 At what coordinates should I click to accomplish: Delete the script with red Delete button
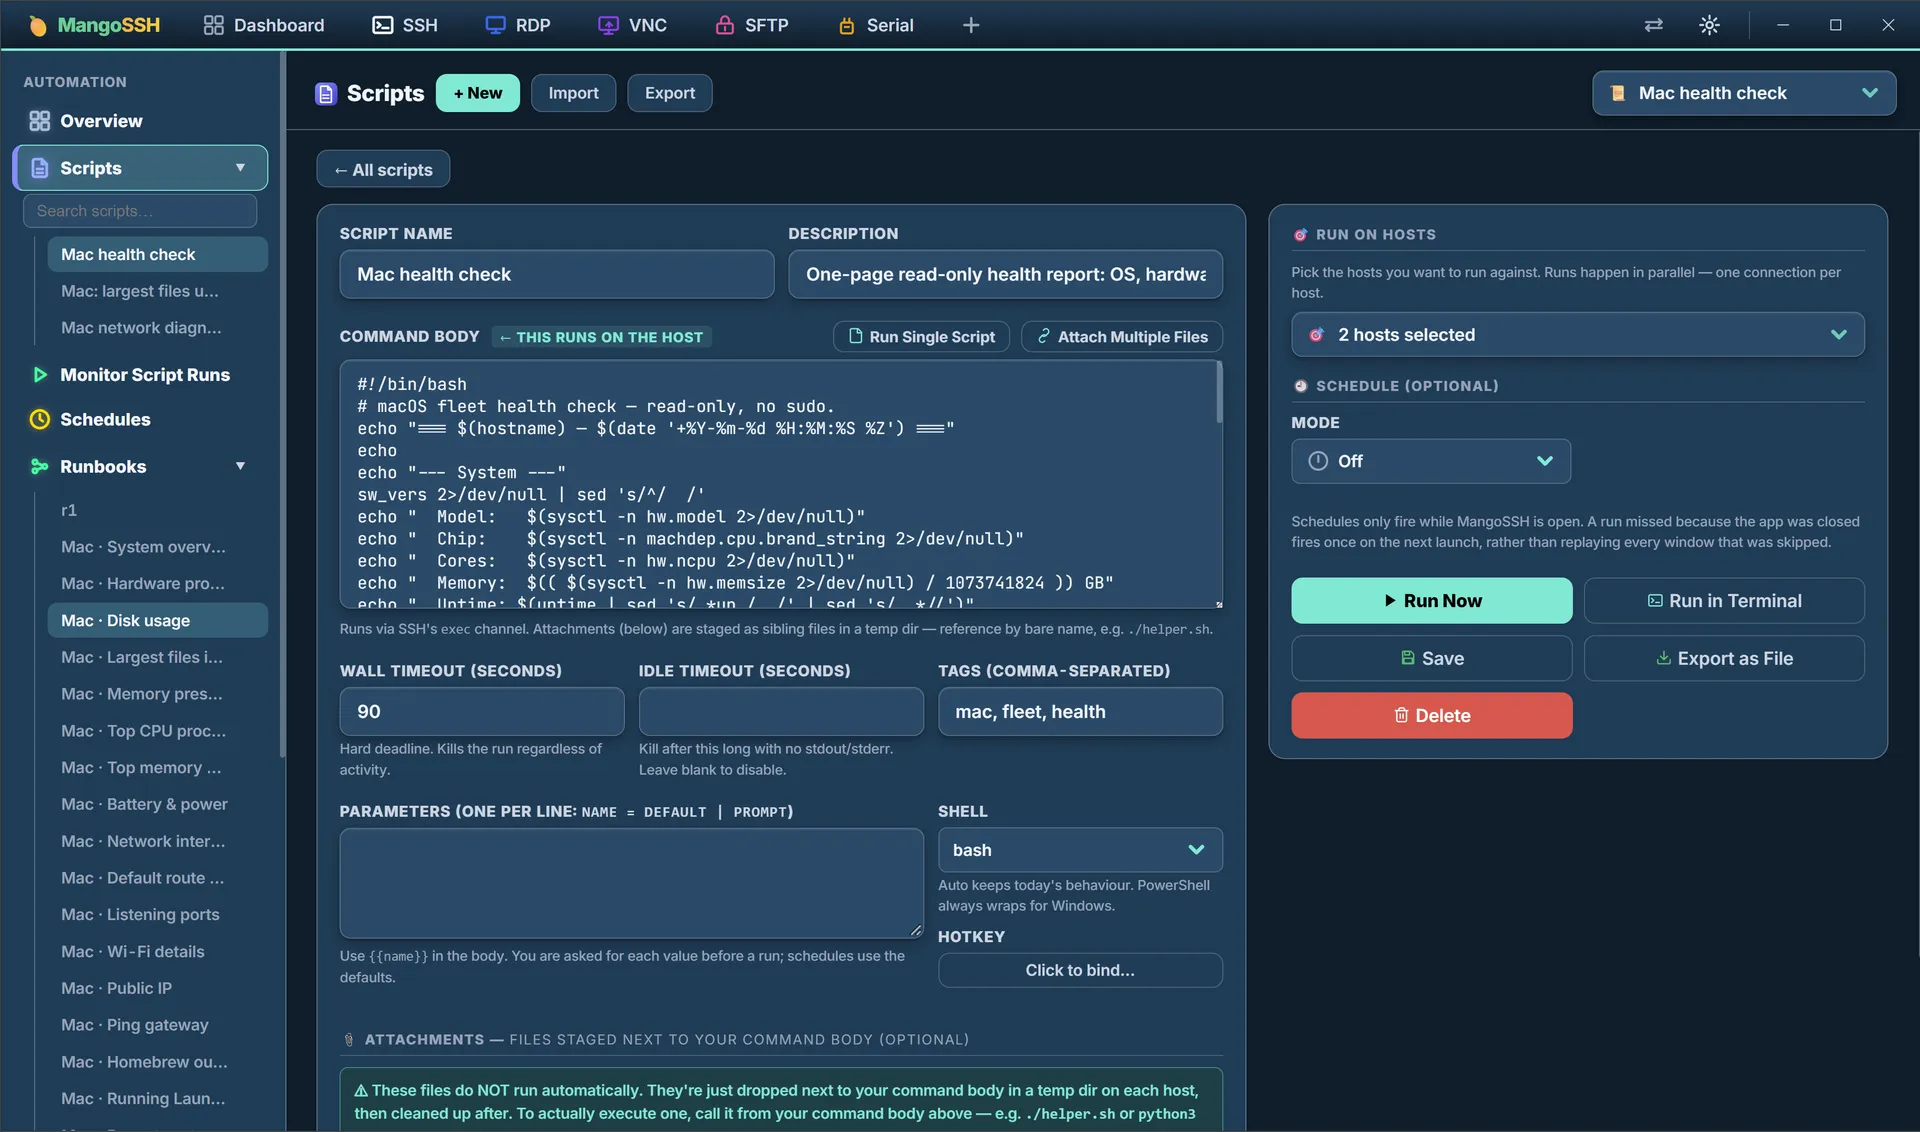(1431, 716)
